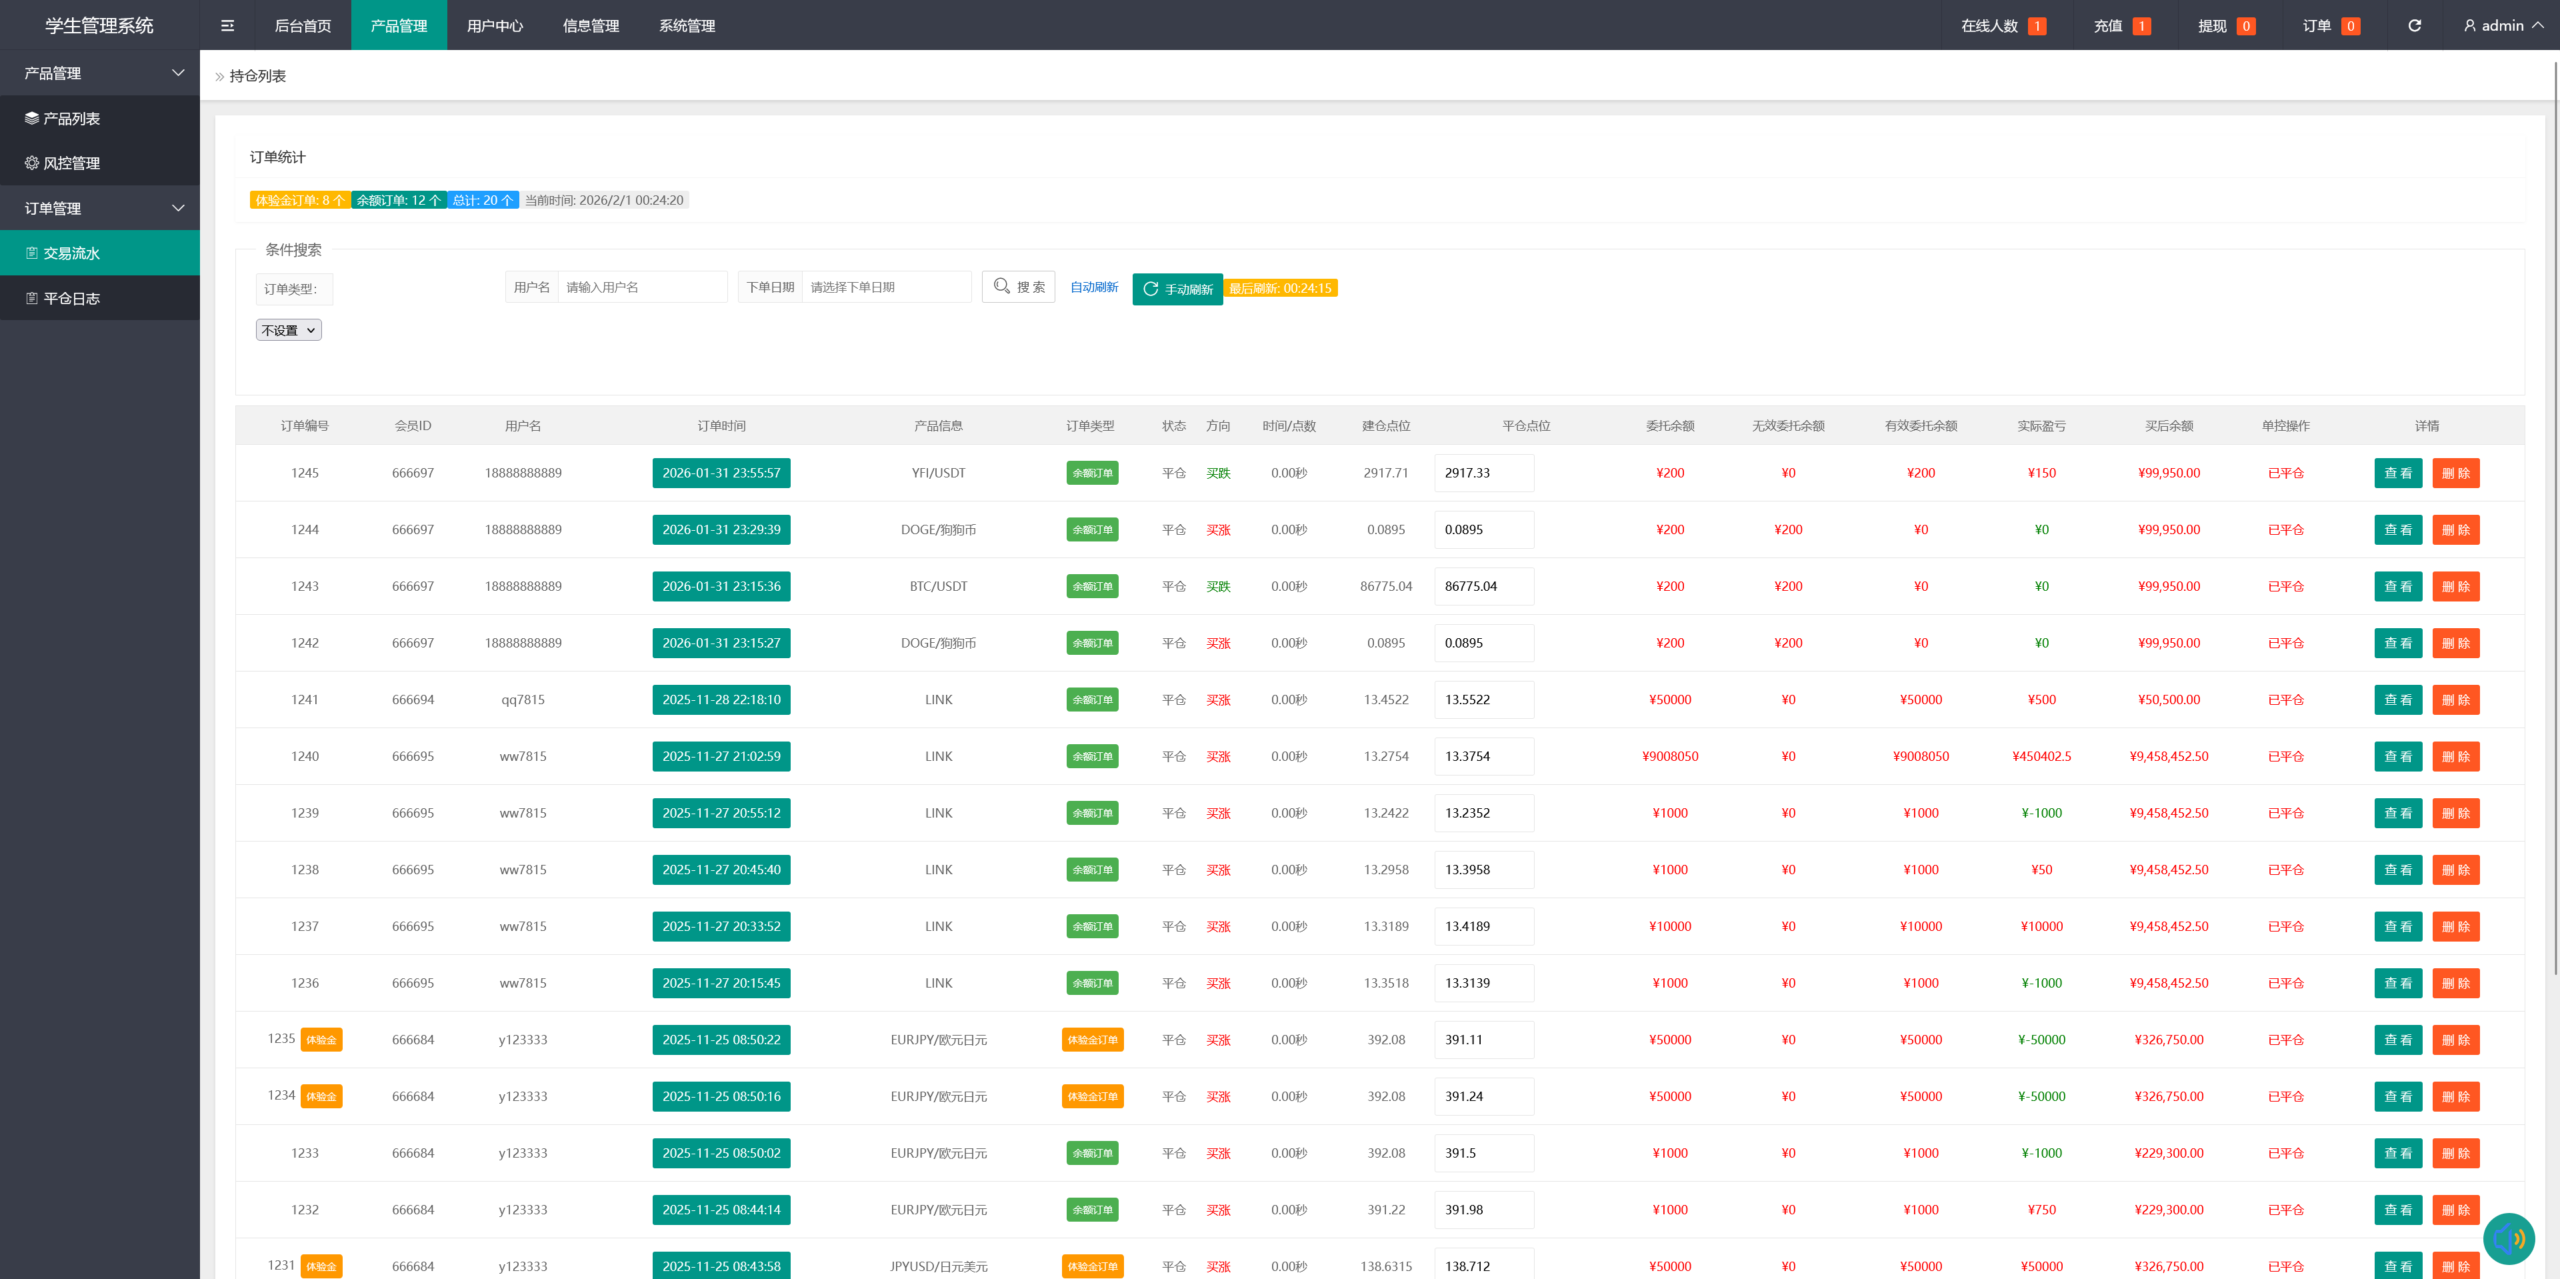Click 手动刷新 refresh button
2560x1279 pixels.
click(x=1177, y=289)
